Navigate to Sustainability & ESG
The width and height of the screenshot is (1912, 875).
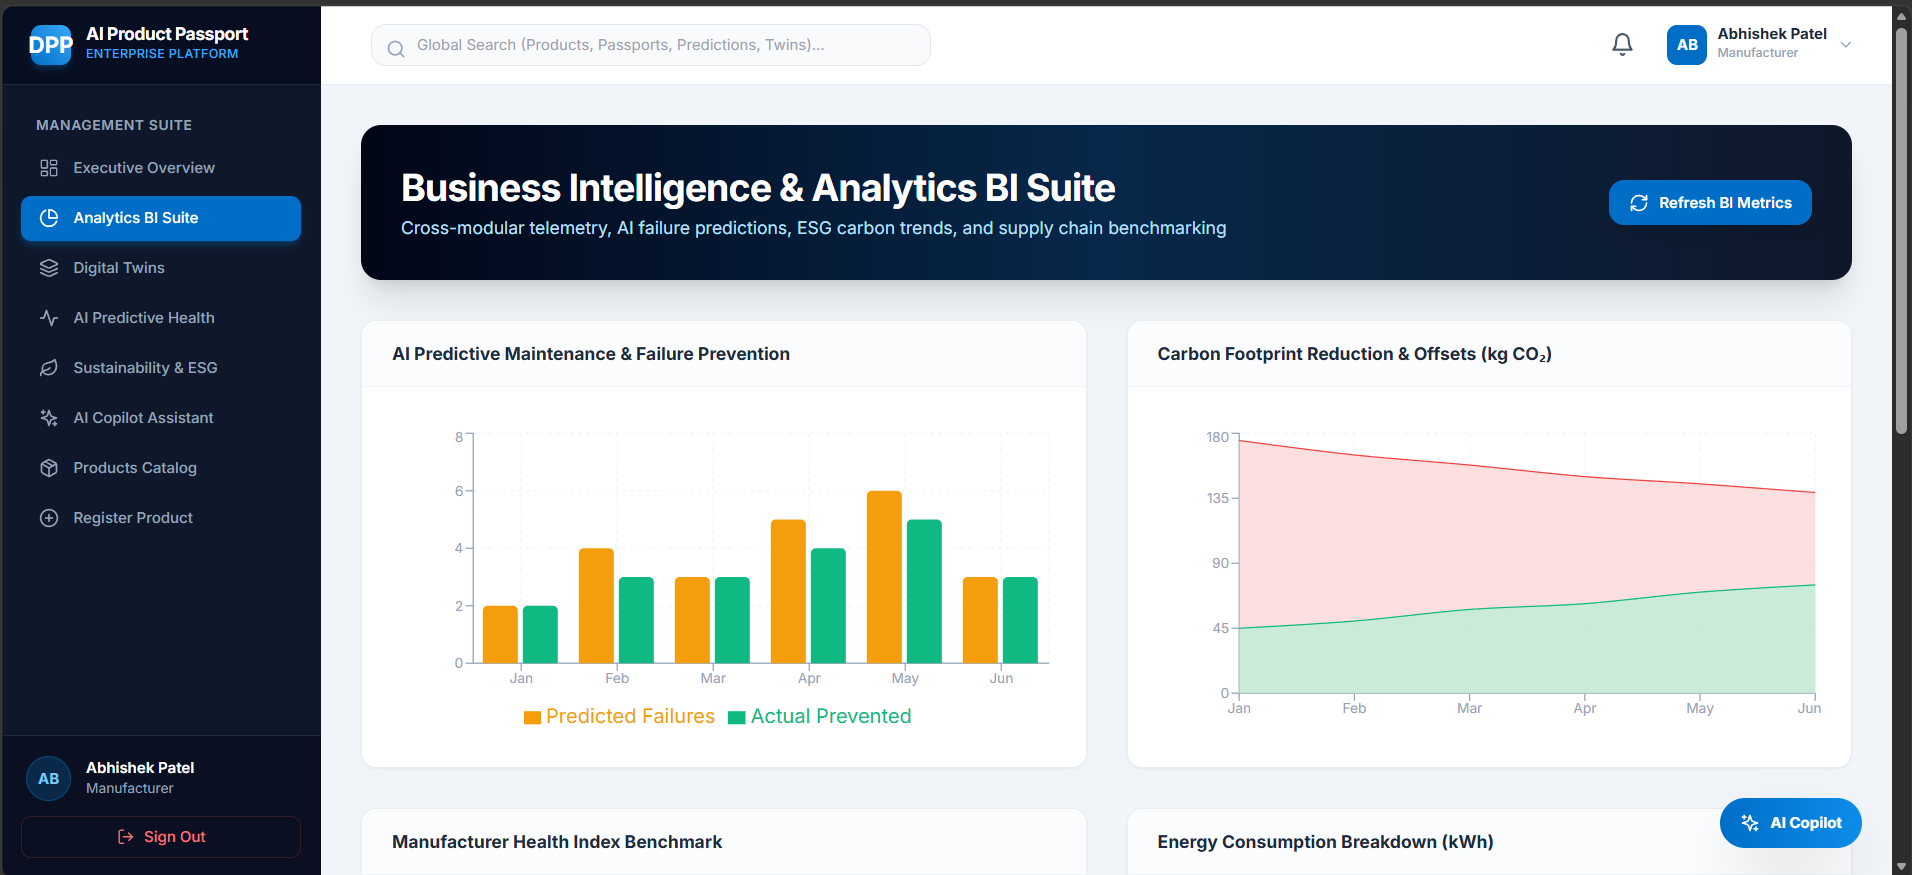pos(161,368)
